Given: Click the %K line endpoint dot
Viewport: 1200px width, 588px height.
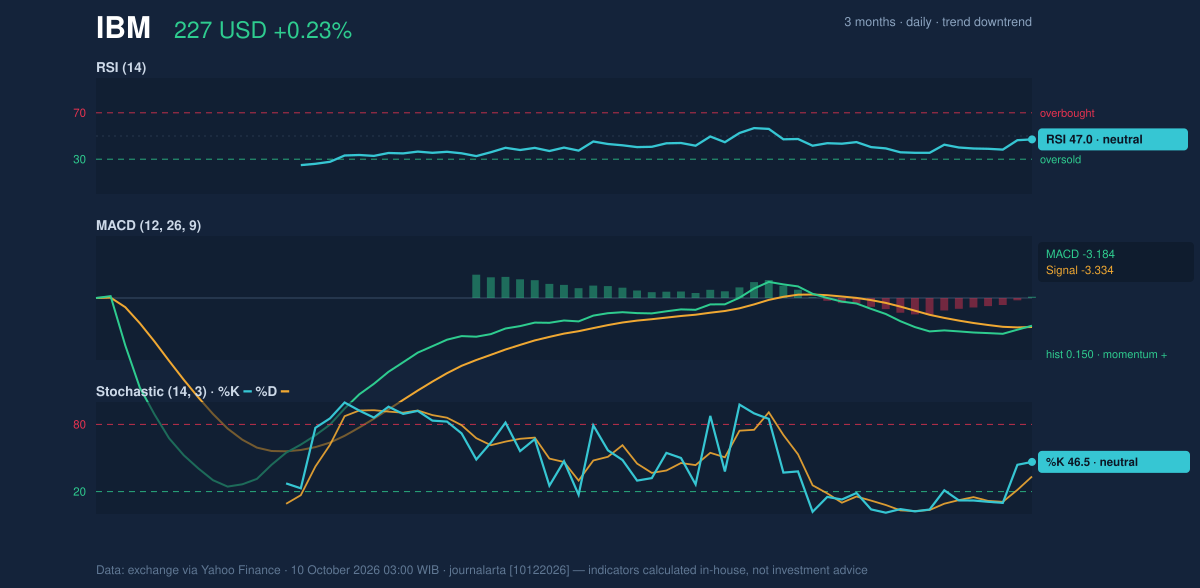Looking at the screenshot, I should click(1032, 462).
